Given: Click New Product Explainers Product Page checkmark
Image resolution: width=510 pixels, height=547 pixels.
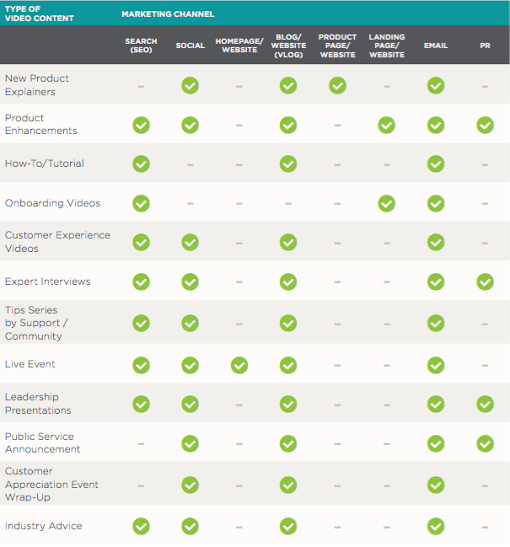Looking at the screenshot, I should point(337,85).
